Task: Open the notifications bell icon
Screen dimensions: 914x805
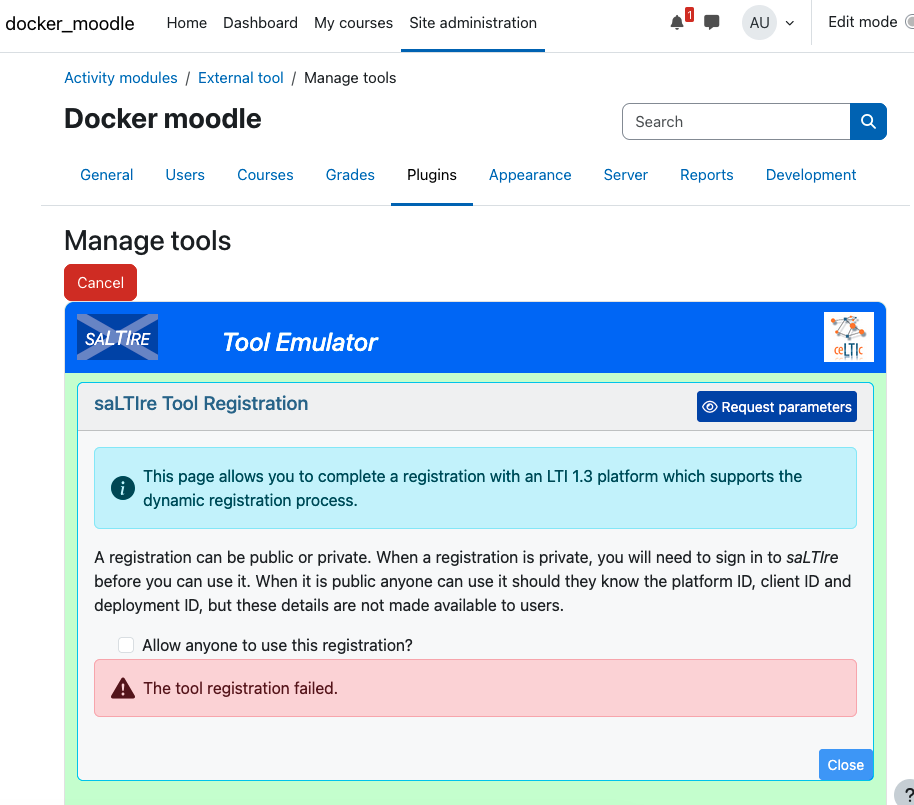Action: click(x=677, y=23)
